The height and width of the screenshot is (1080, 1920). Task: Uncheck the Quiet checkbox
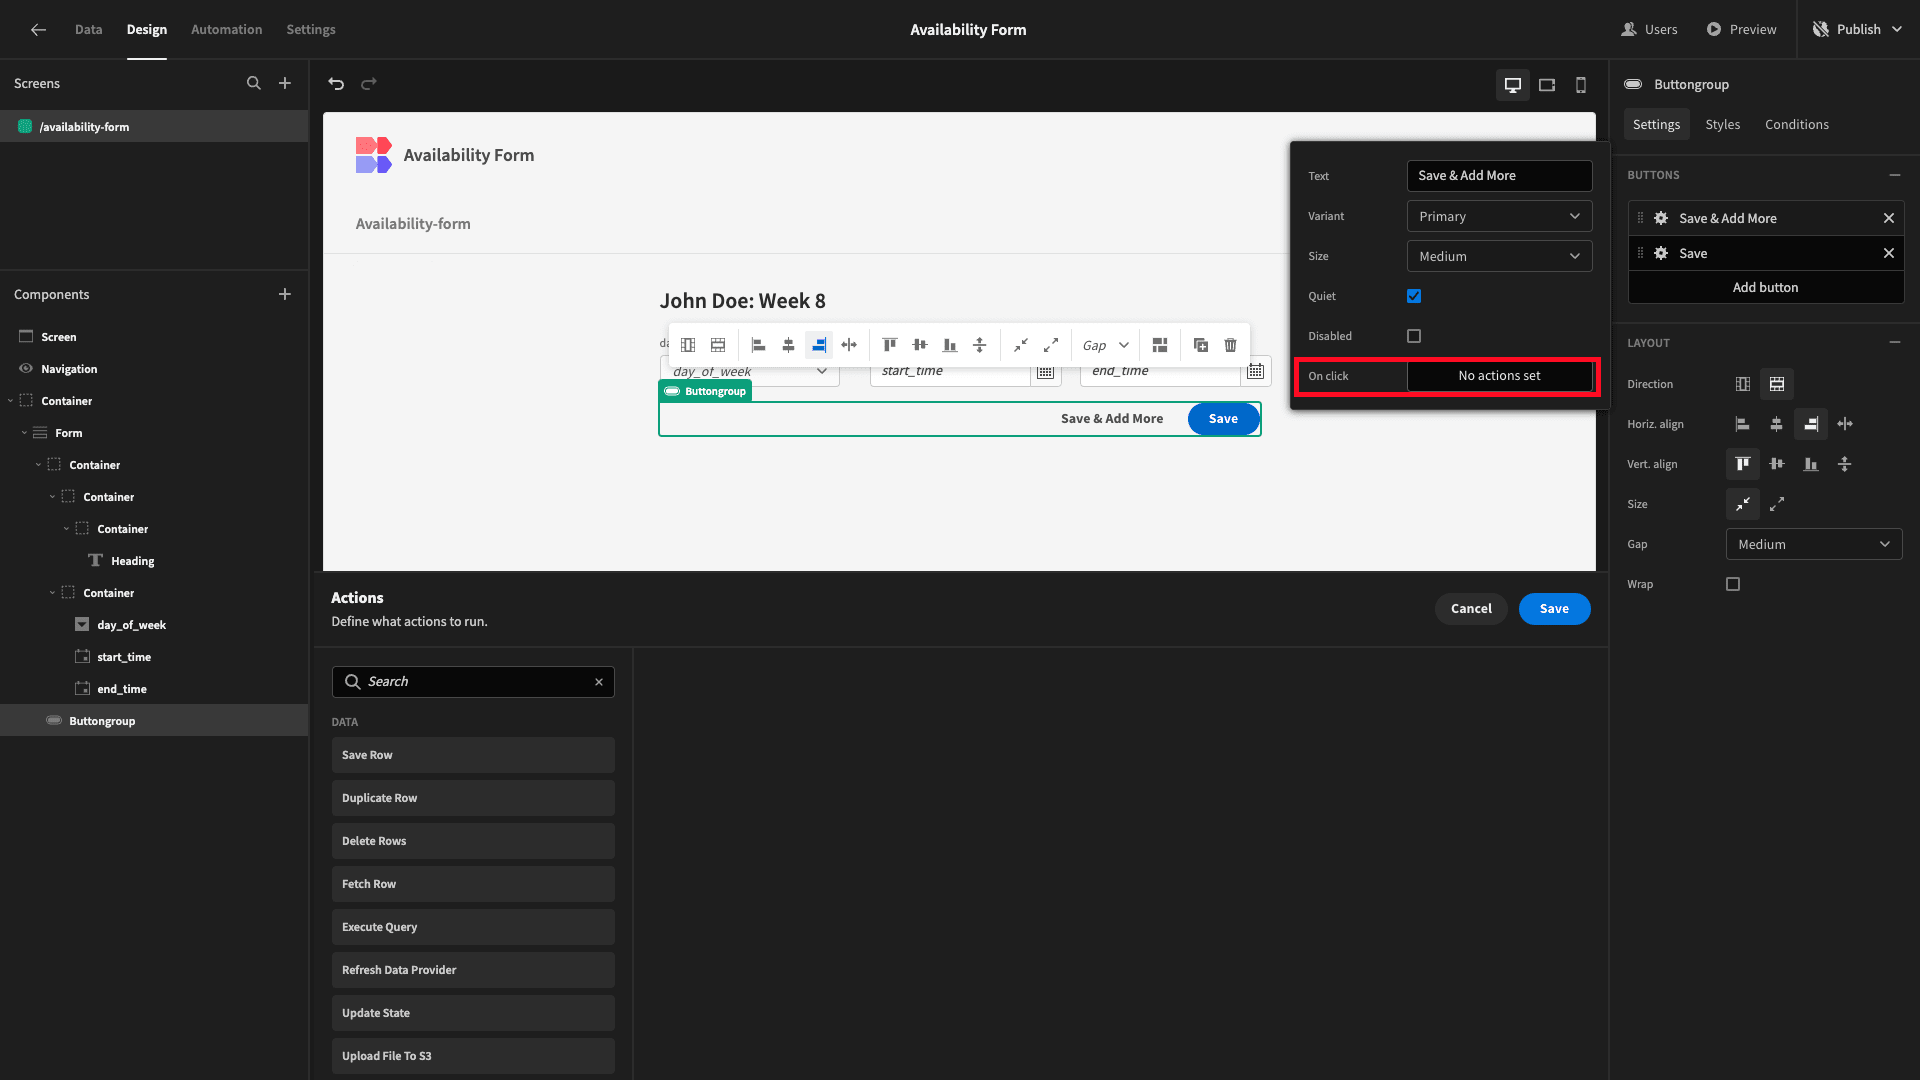click(1414, 296)
